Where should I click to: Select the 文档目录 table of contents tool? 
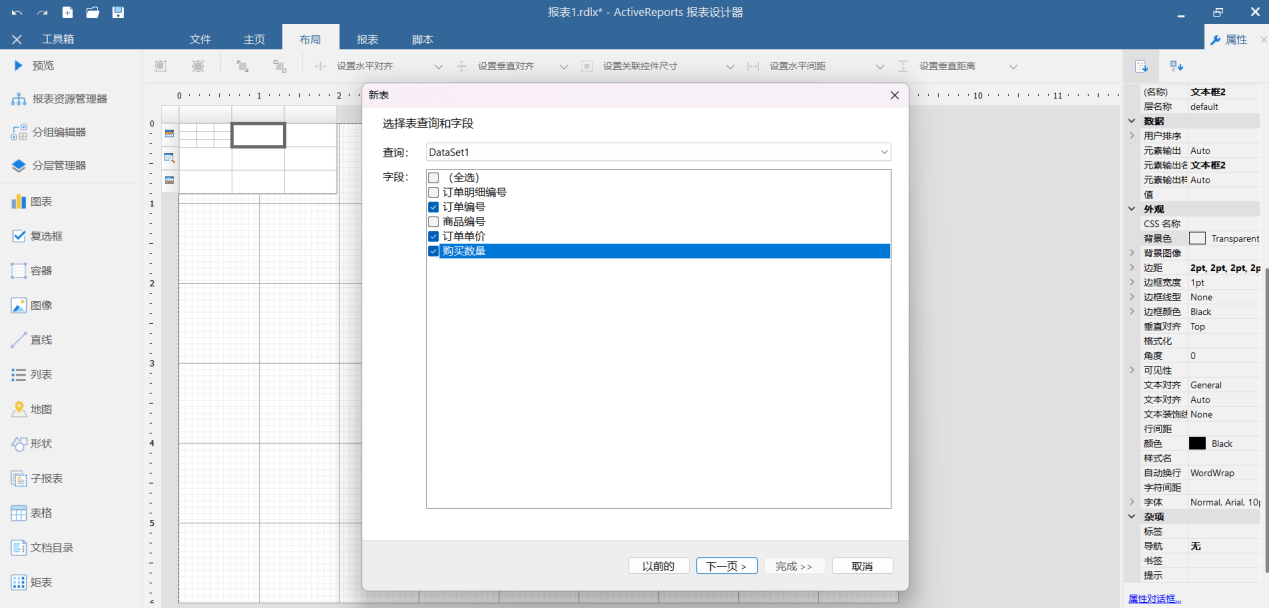click(42, 548)
